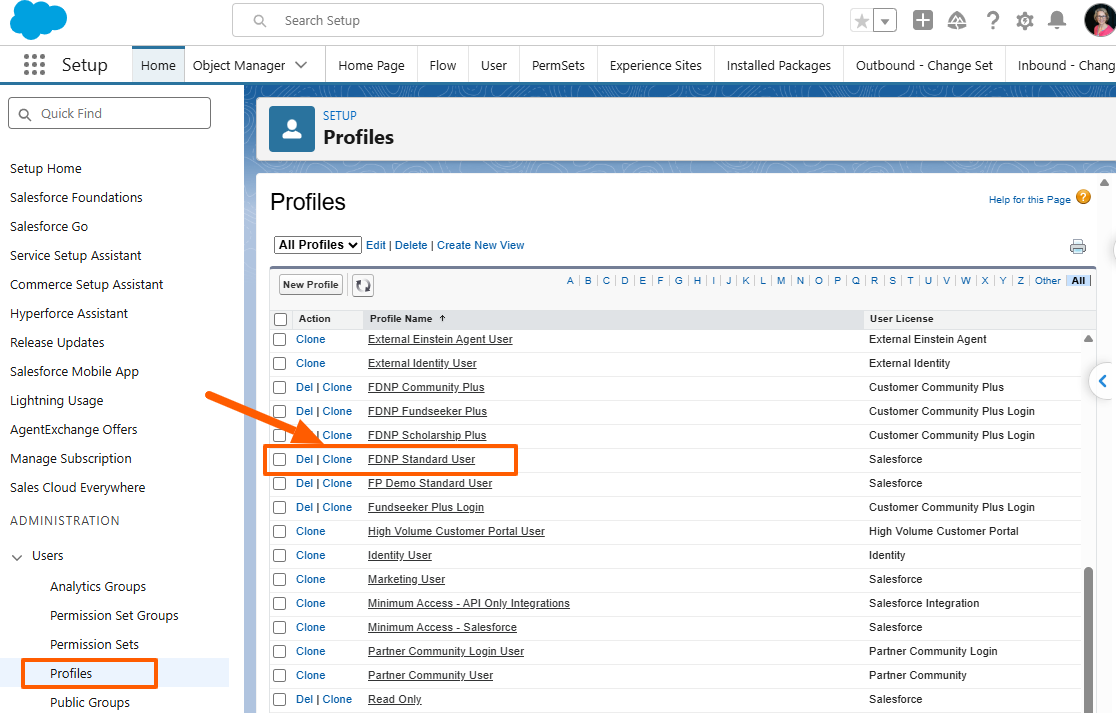
Task: Open the App Launcher dots icon
Action: click(34, 65)
